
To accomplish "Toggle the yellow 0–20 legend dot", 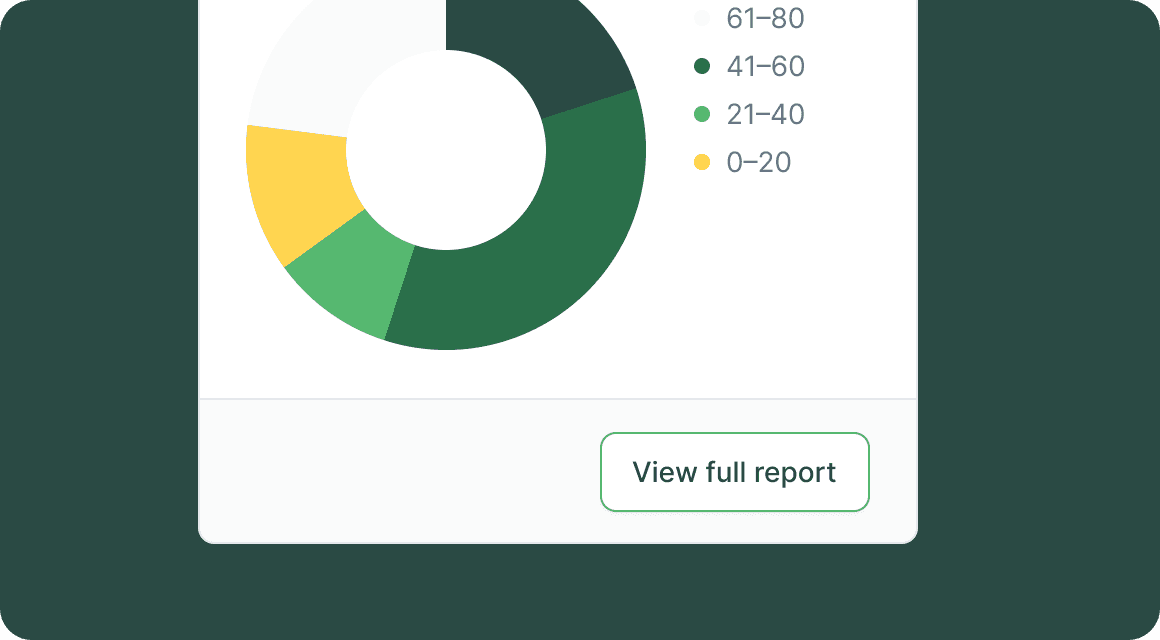I will click(702, 162).
